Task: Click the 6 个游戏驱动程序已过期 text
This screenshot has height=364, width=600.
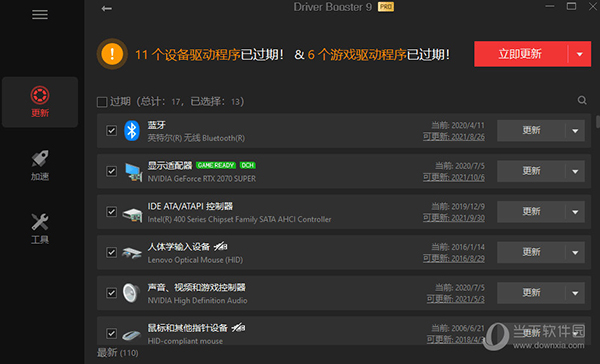Action: click(379, 55)
